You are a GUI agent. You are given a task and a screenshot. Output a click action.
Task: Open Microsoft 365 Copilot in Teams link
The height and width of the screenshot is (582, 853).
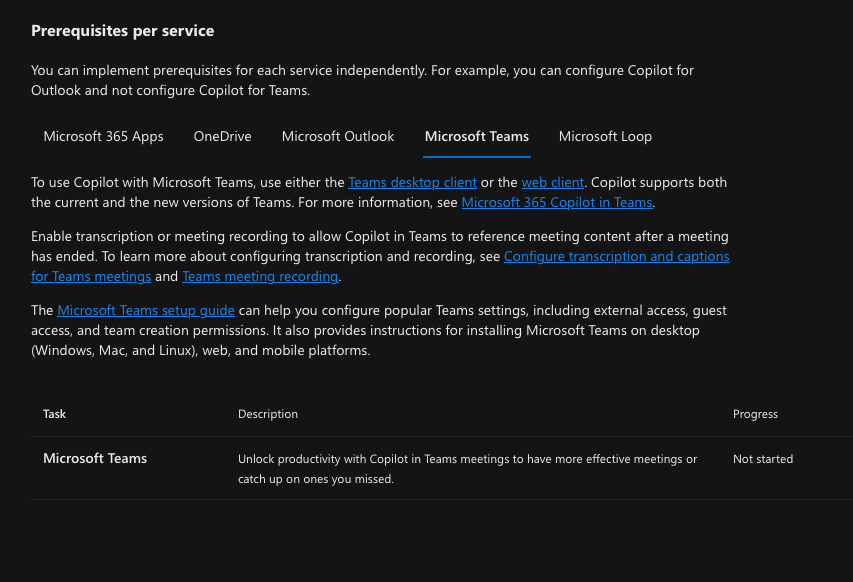(x=557, y=202)
